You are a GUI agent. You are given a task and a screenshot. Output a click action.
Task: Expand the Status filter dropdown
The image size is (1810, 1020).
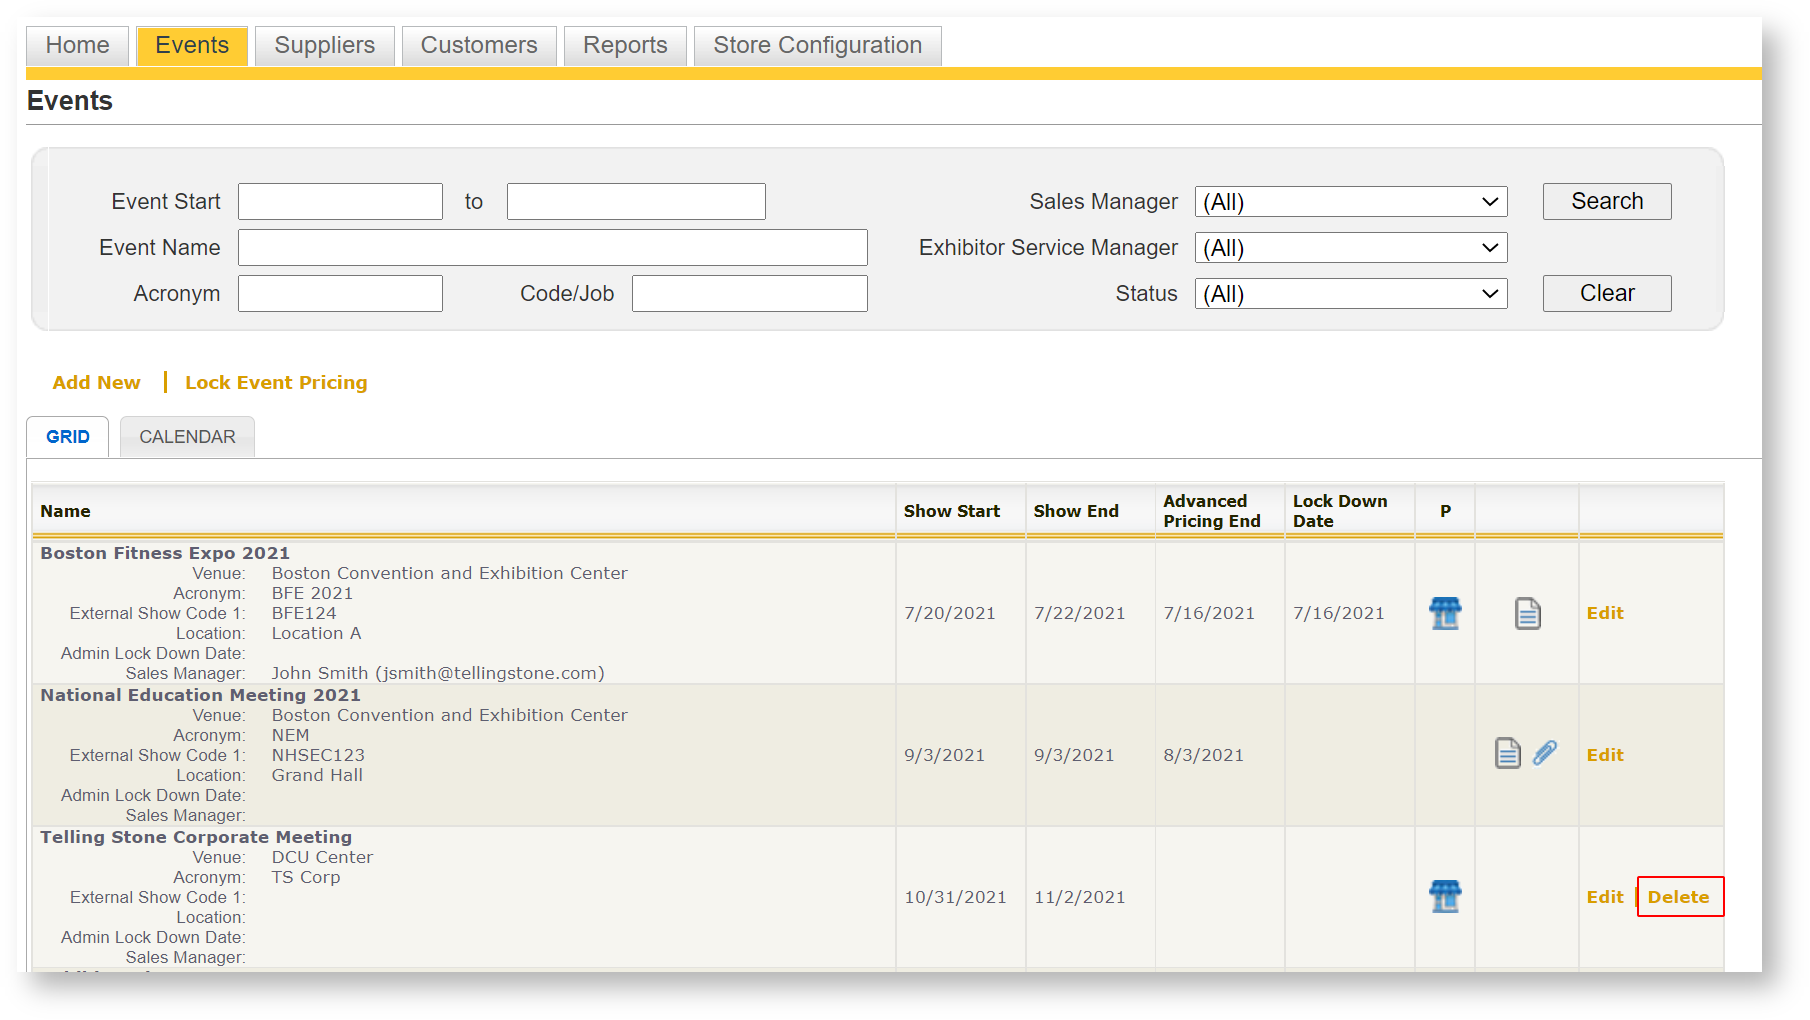point(1350,294)
